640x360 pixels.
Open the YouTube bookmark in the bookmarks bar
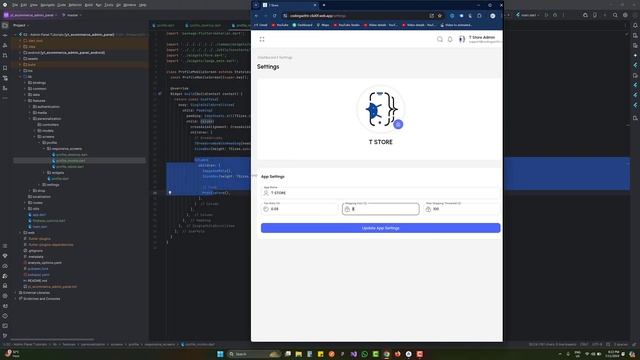coord(280,25)
